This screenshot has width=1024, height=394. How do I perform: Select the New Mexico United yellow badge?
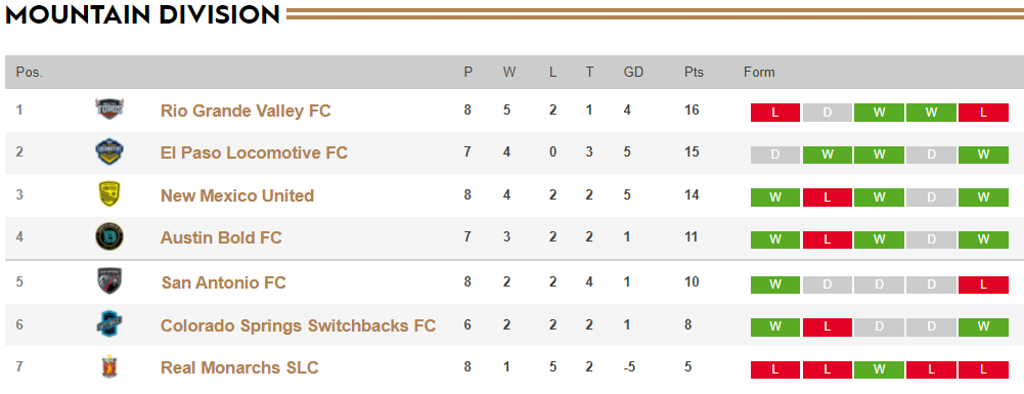point(109,195)
